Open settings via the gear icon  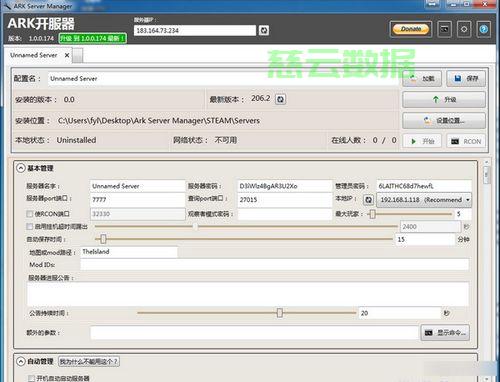point(464,29)
